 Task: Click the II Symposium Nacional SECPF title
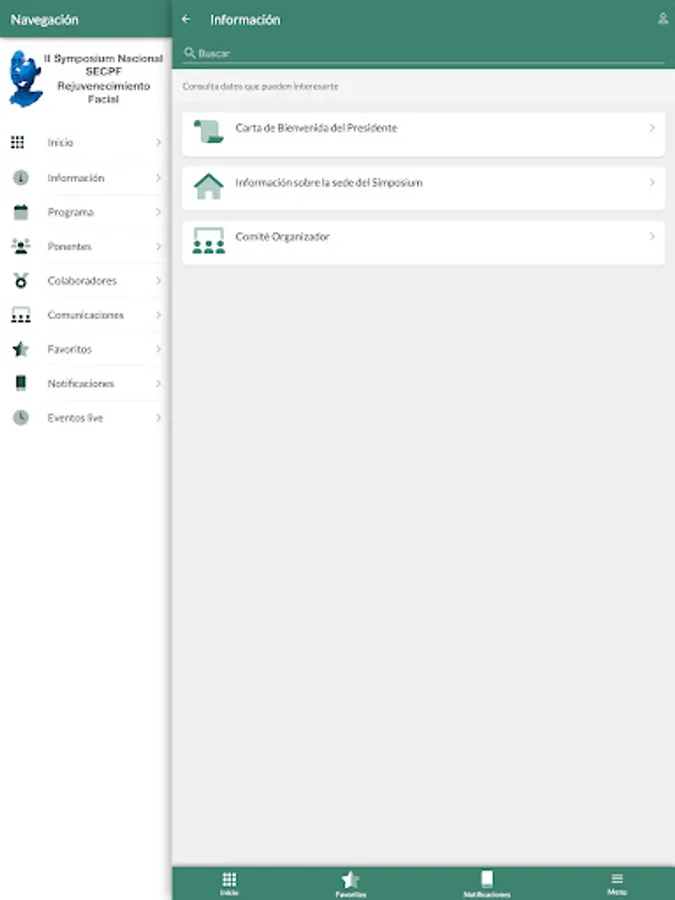point(103,79)
